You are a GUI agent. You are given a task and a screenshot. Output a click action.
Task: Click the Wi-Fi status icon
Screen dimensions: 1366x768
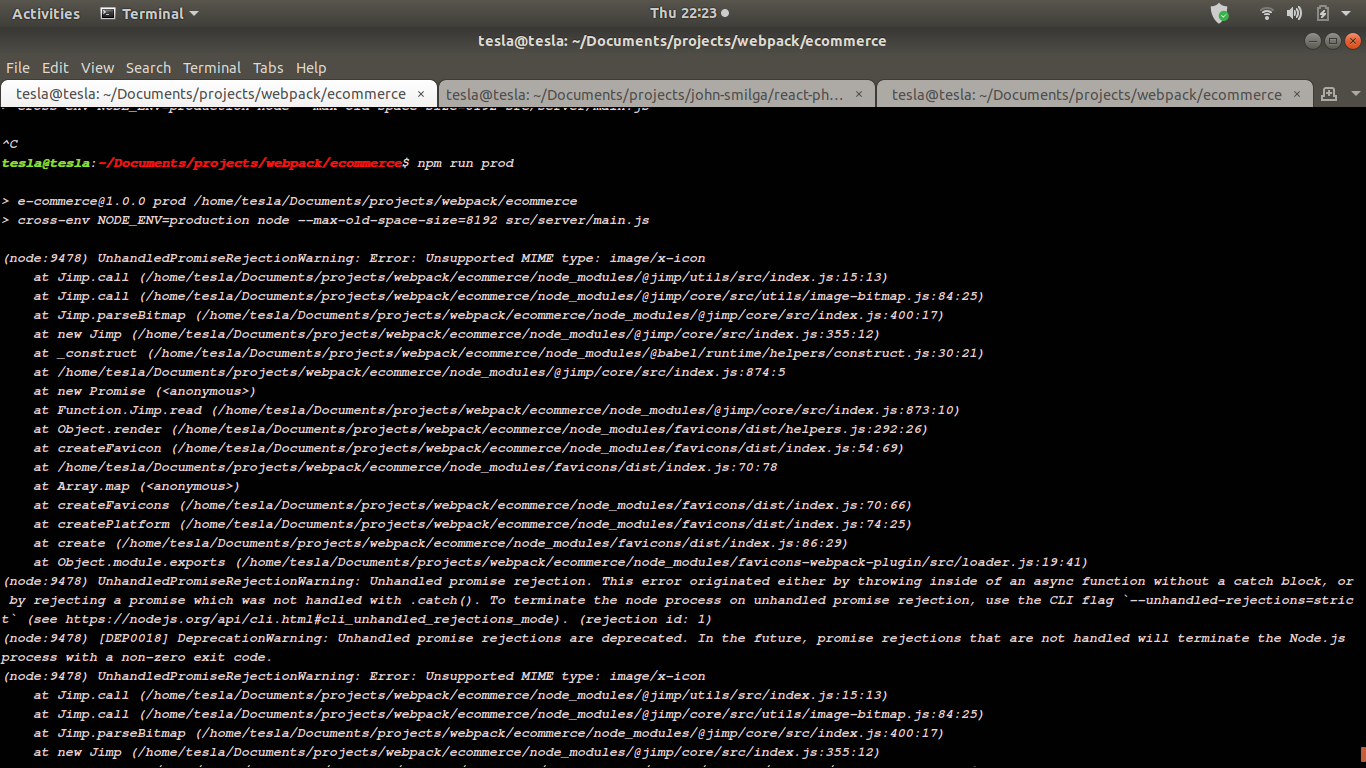(1266, 13)
